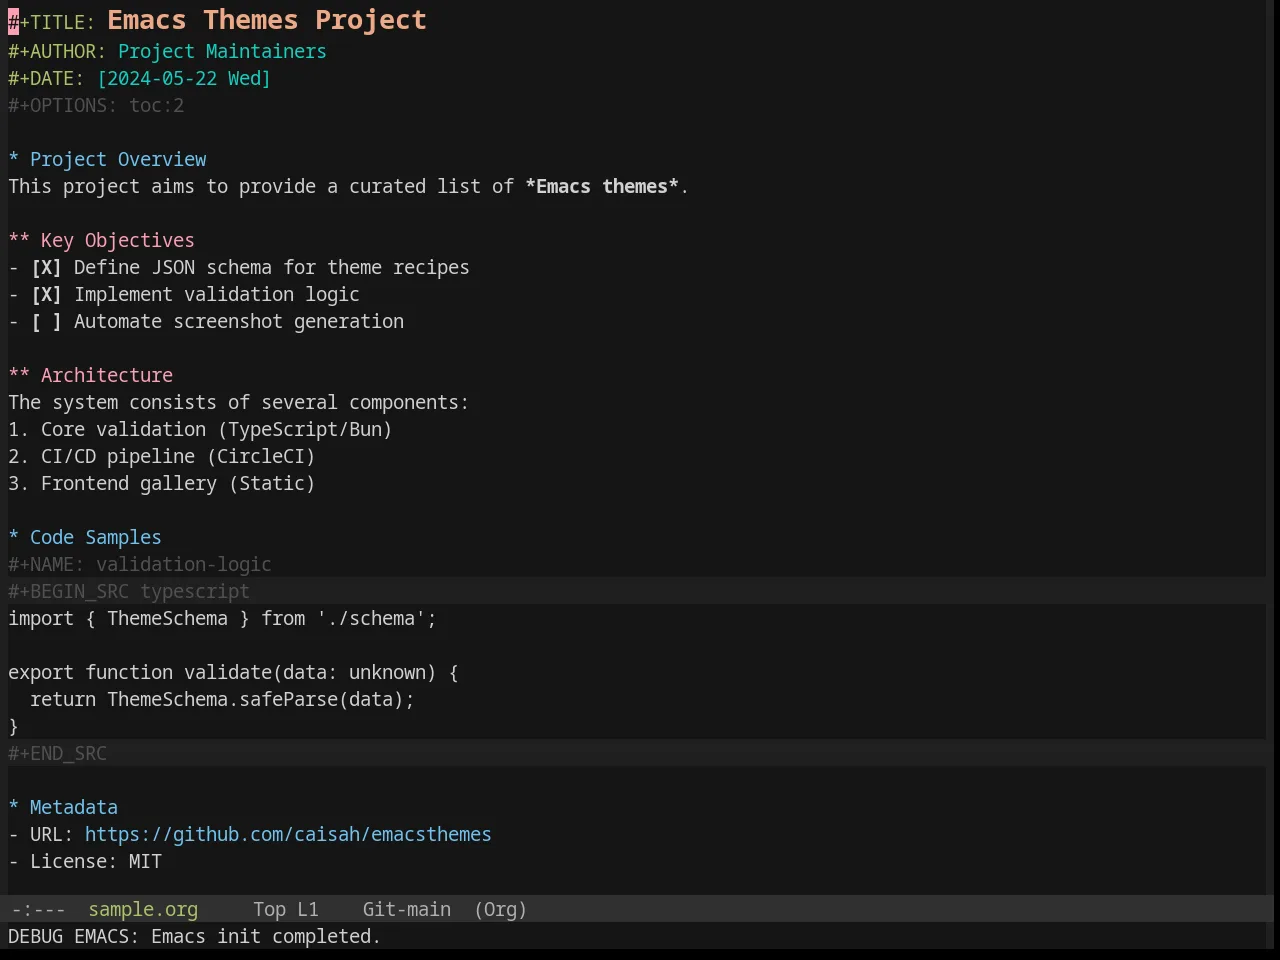This screenshot has width=1280, height=960.
Task: Check the 'Automate screenshot generation' box
Action: 46,322
